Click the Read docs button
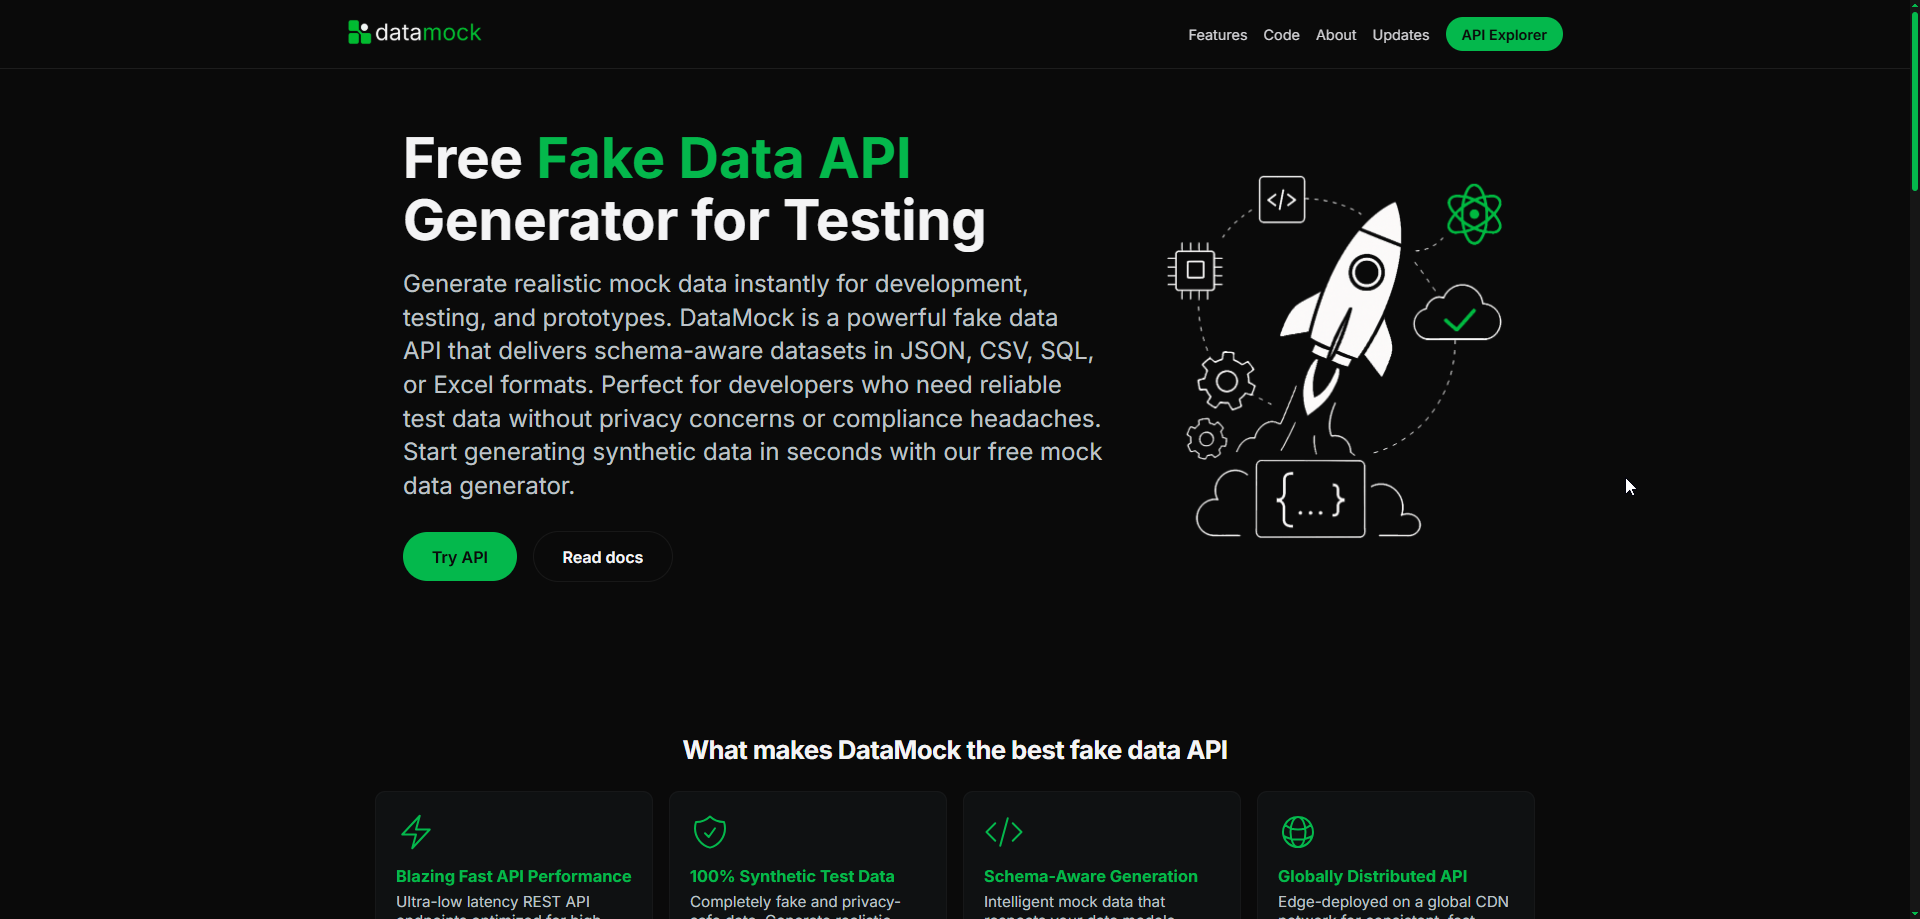Screen dimensions: 1920x919 point(602,556)
